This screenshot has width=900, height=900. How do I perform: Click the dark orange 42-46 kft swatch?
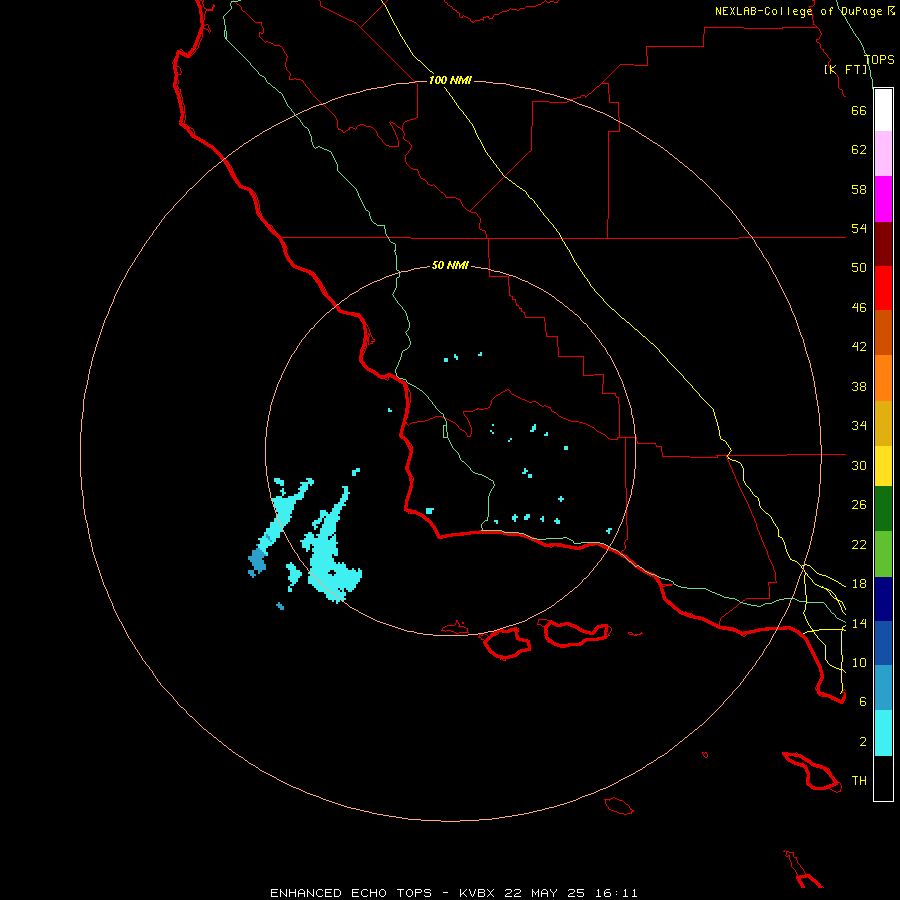coord(883,333)
